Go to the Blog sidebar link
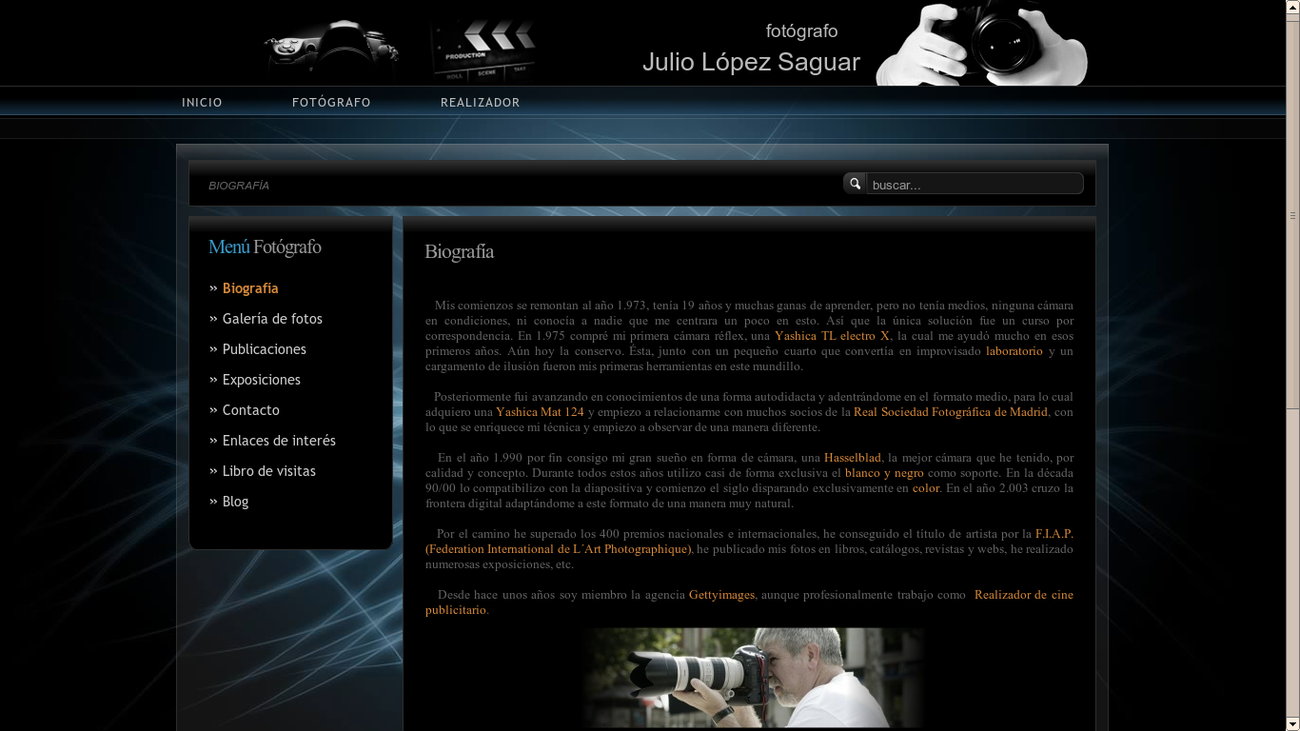 tap(235, 502)
